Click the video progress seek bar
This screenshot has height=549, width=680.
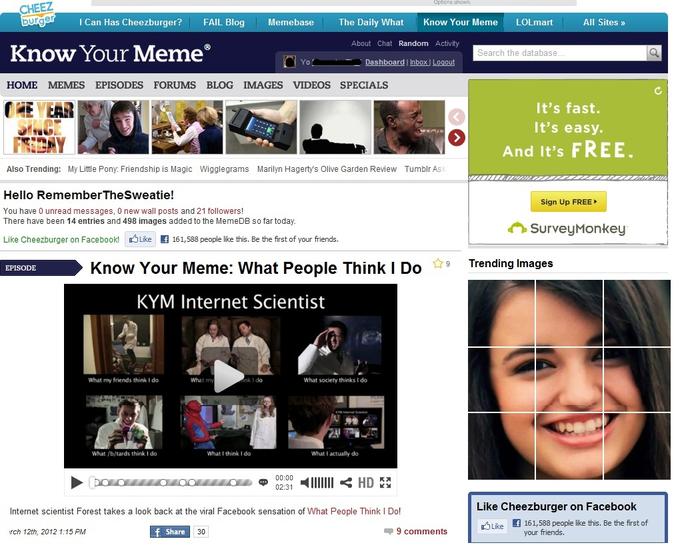171,482
